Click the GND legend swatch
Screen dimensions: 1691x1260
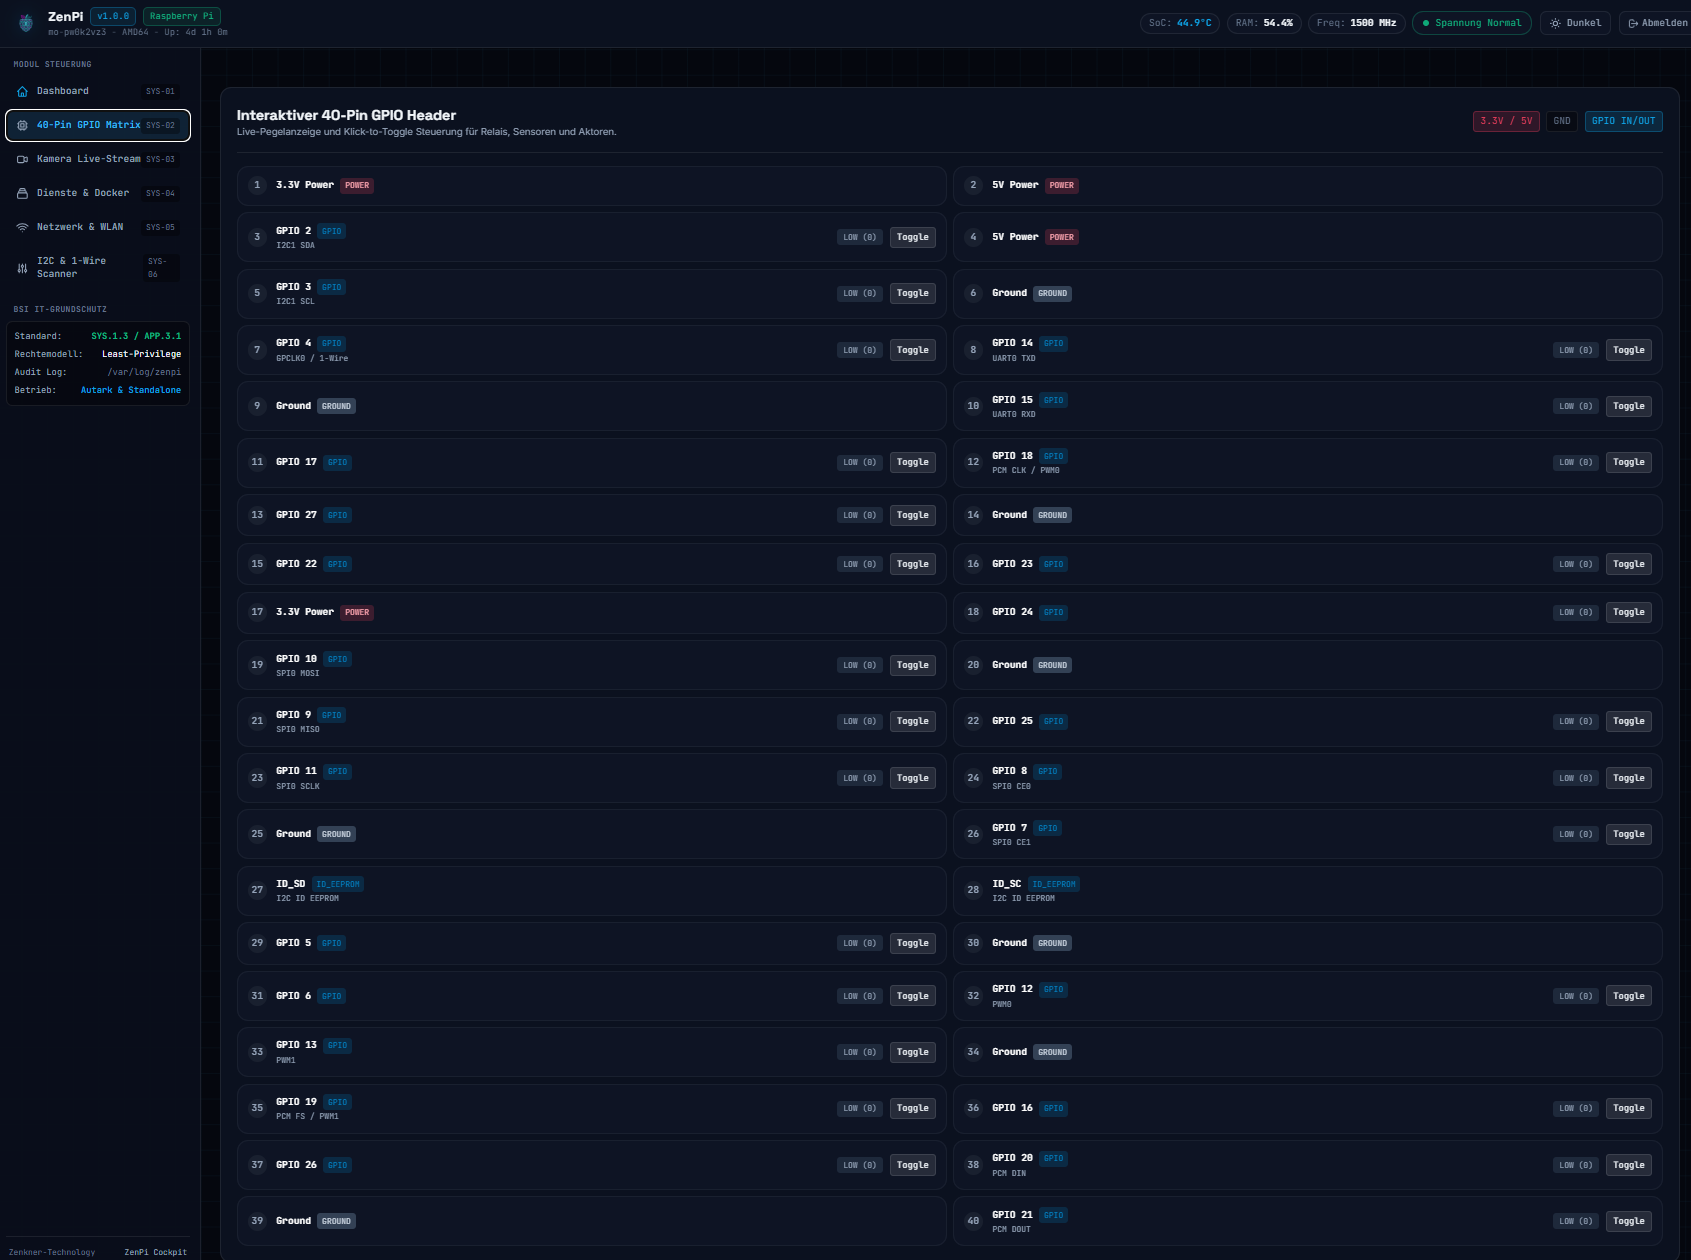(1562, 121)
